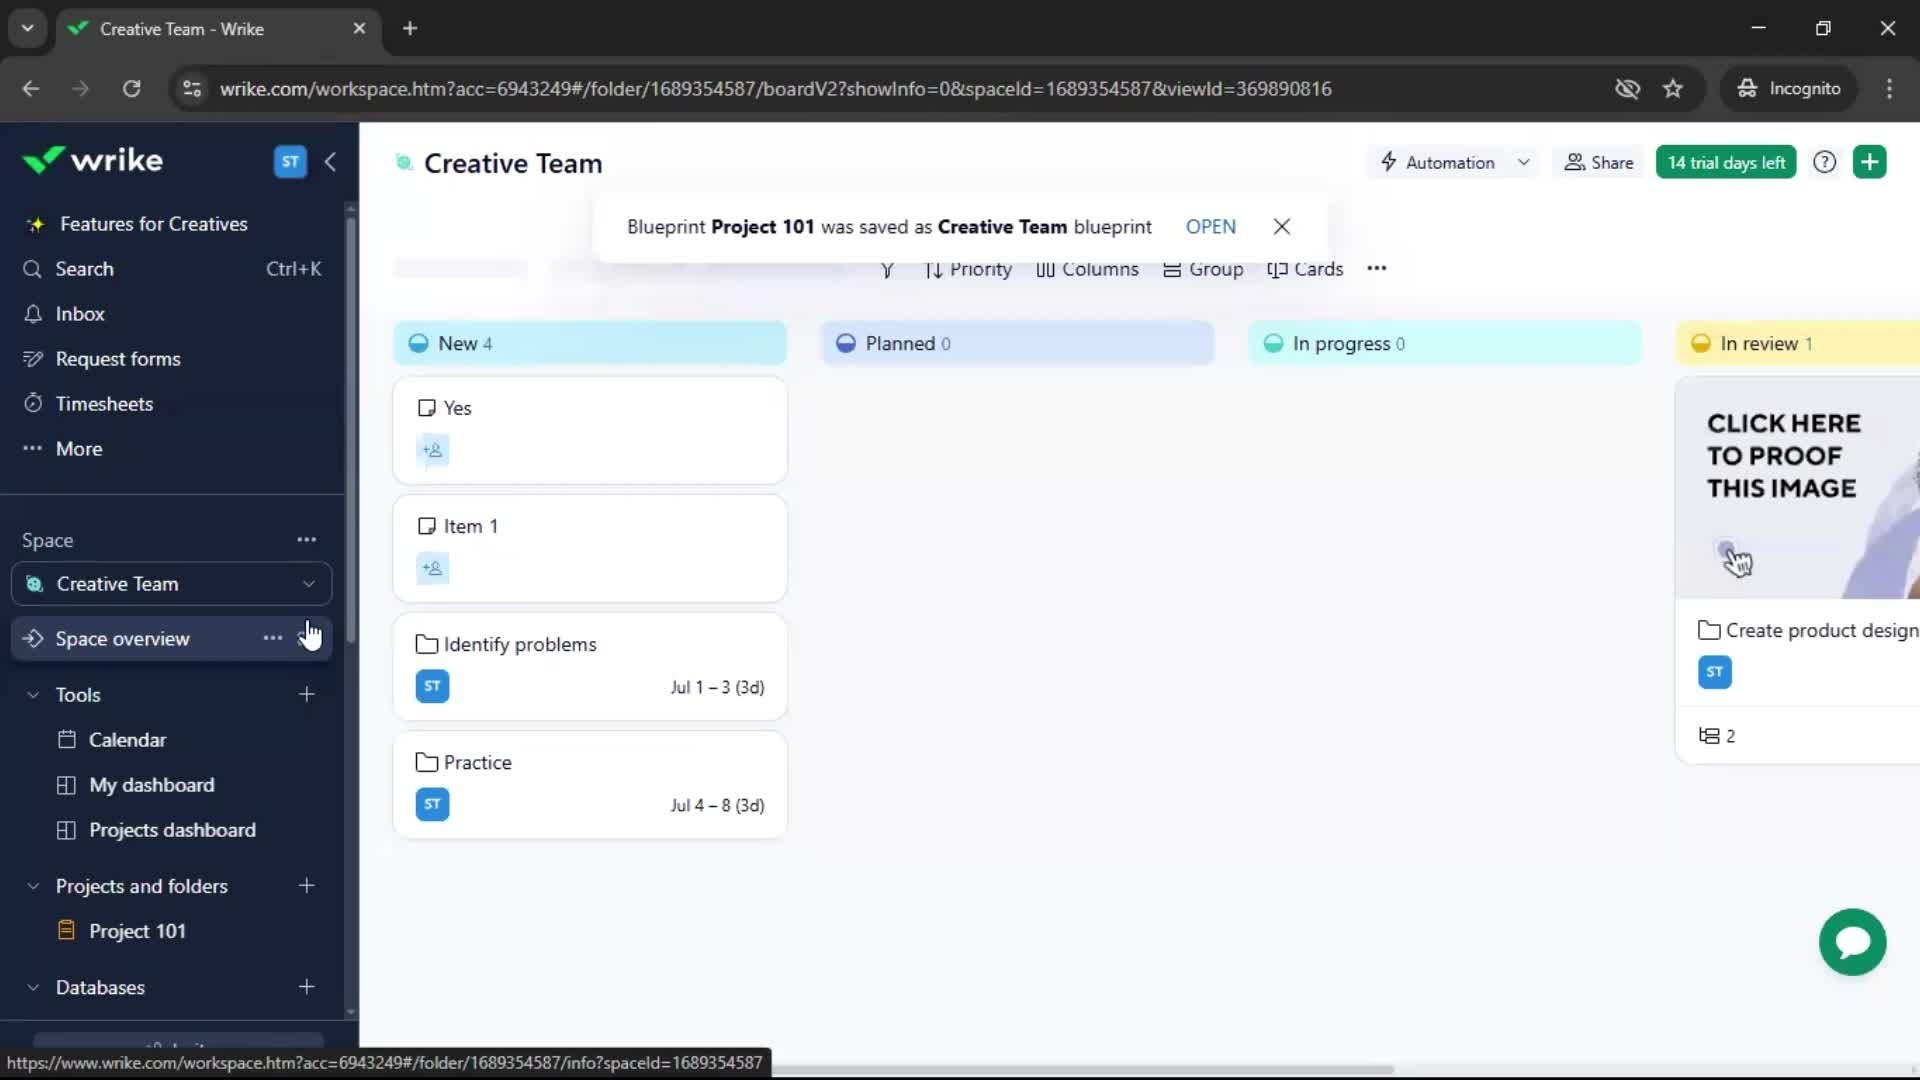Add a new tool with plus icon

306,694
